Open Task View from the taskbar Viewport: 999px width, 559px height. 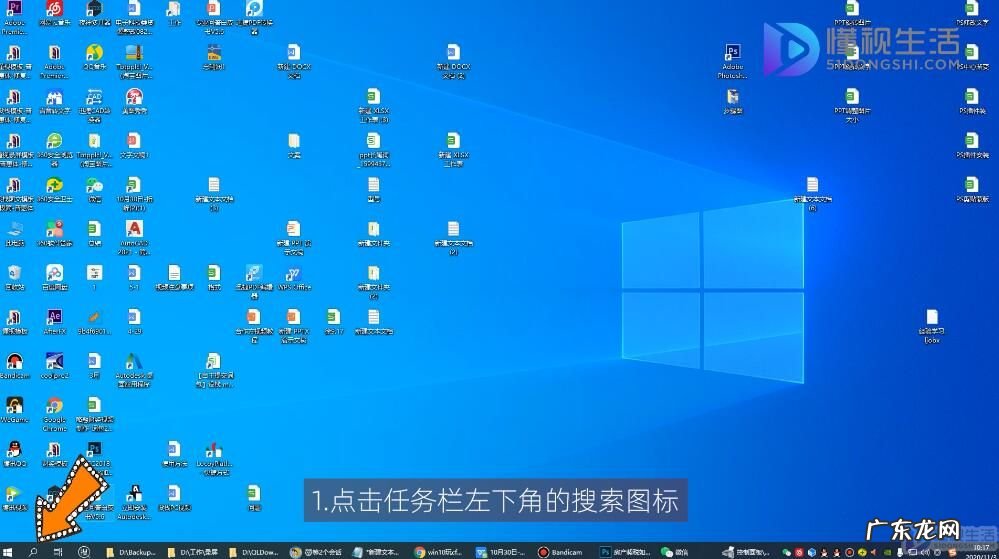coord(58,552)
